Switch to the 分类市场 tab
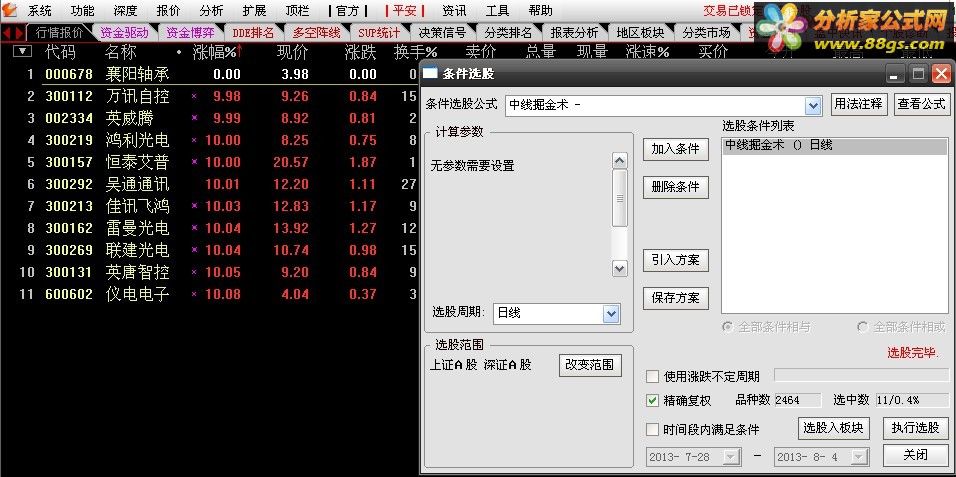This screenshot has width=956, height=477. pos(706,33)
